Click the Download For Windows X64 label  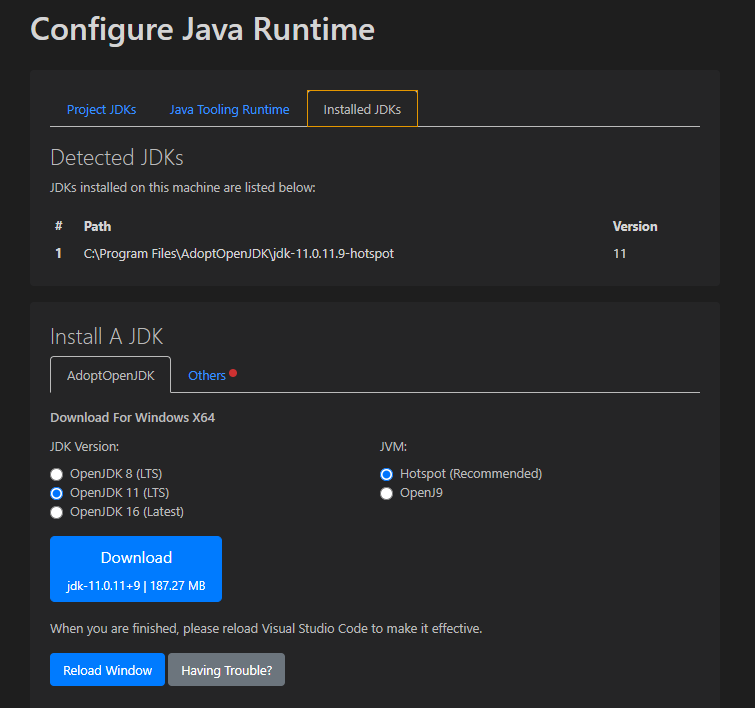[x=132, y=418]
